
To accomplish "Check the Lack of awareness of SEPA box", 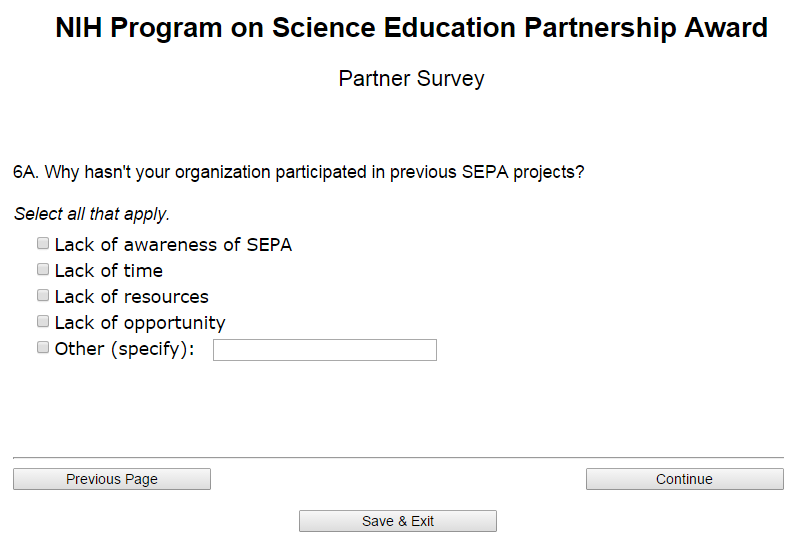I will click(43, 243).
